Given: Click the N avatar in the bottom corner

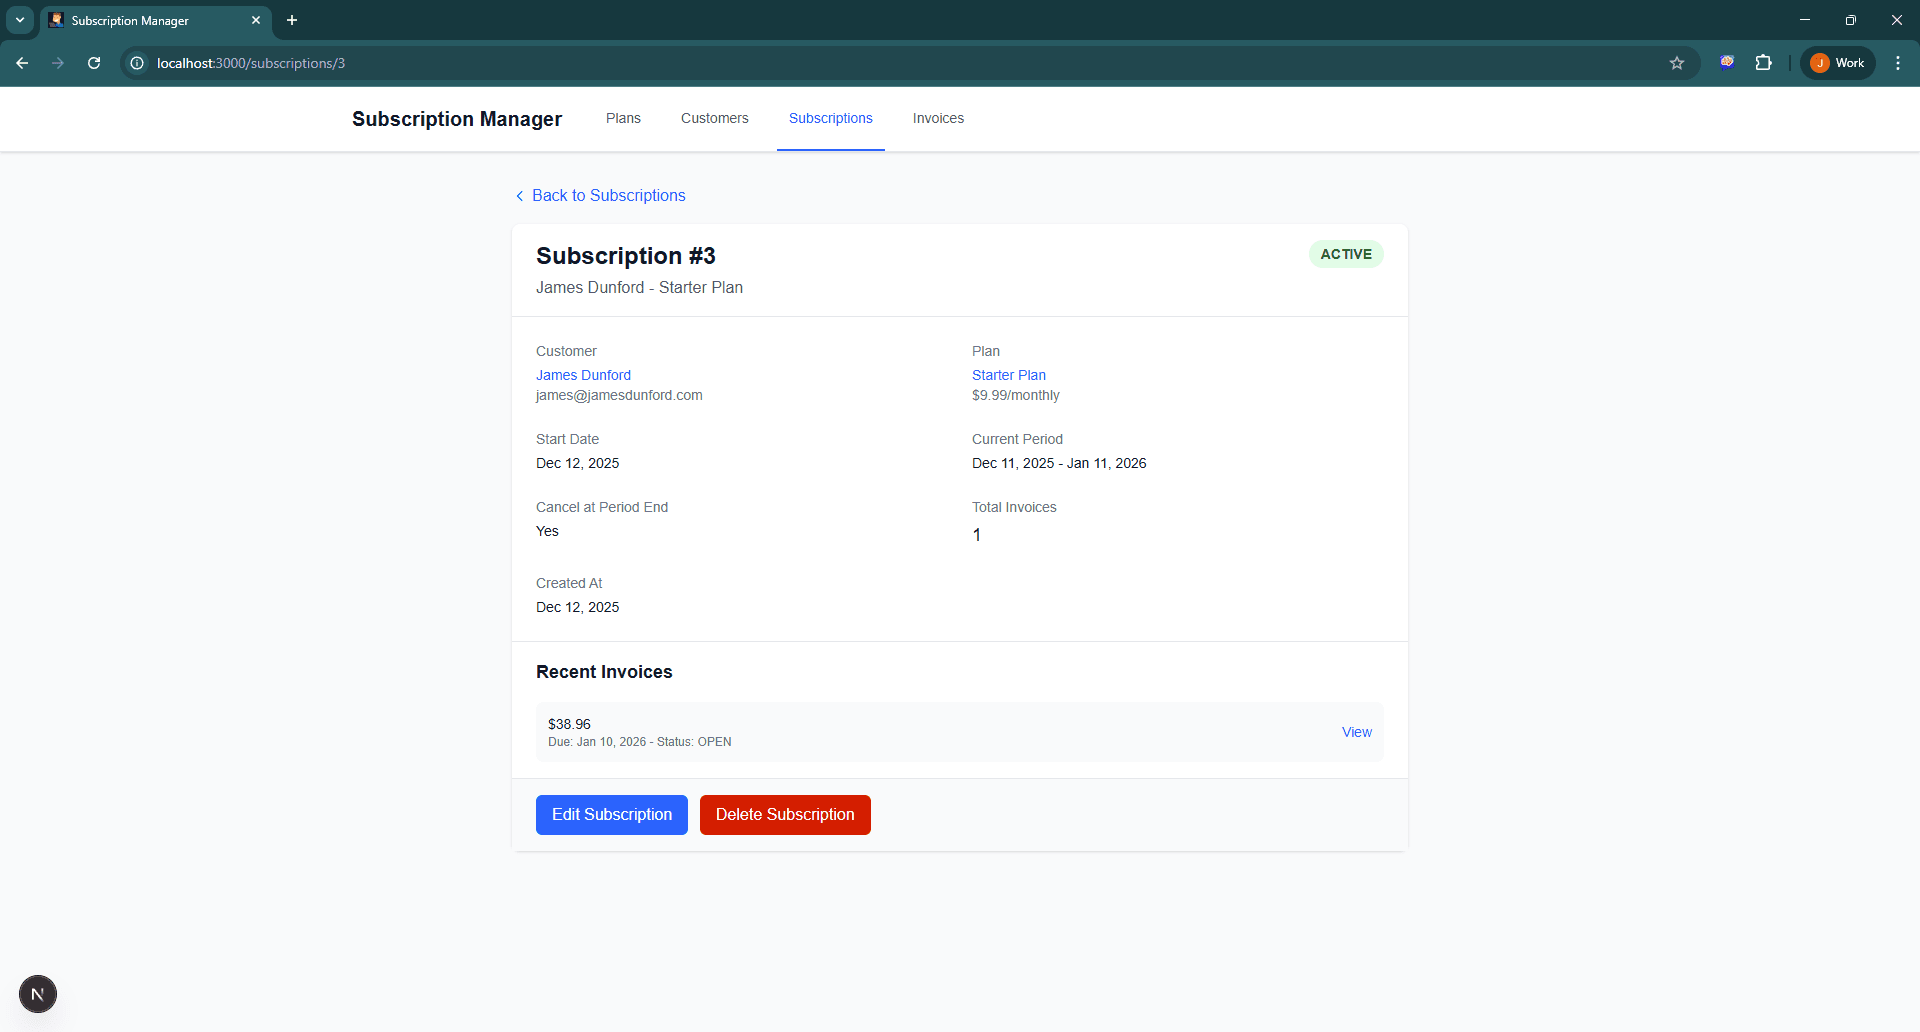Looking at the screenshot, I should tap(38, 994).
